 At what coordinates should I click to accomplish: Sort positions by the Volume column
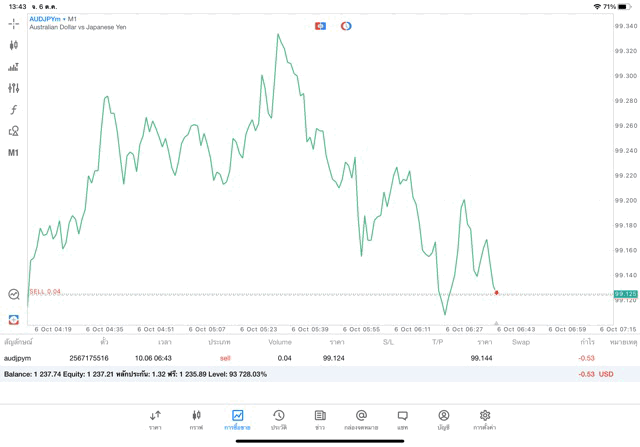coord(280,342)
